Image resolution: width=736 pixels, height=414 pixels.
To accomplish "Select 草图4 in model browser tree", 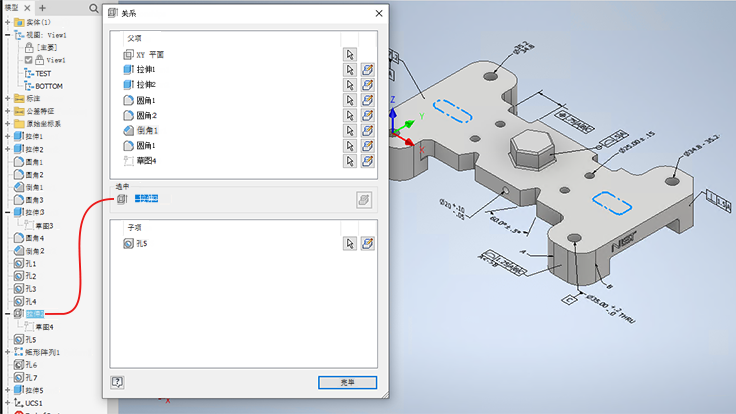I will [44, 327].
